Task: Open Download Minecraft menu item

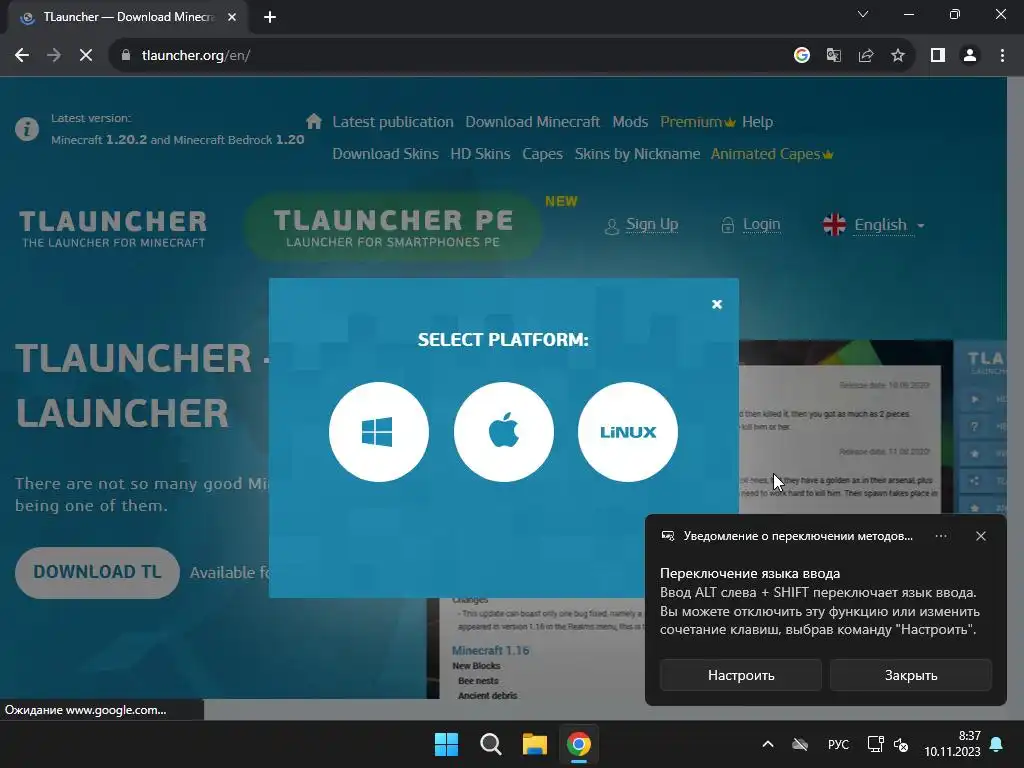Action: [532, 122]
